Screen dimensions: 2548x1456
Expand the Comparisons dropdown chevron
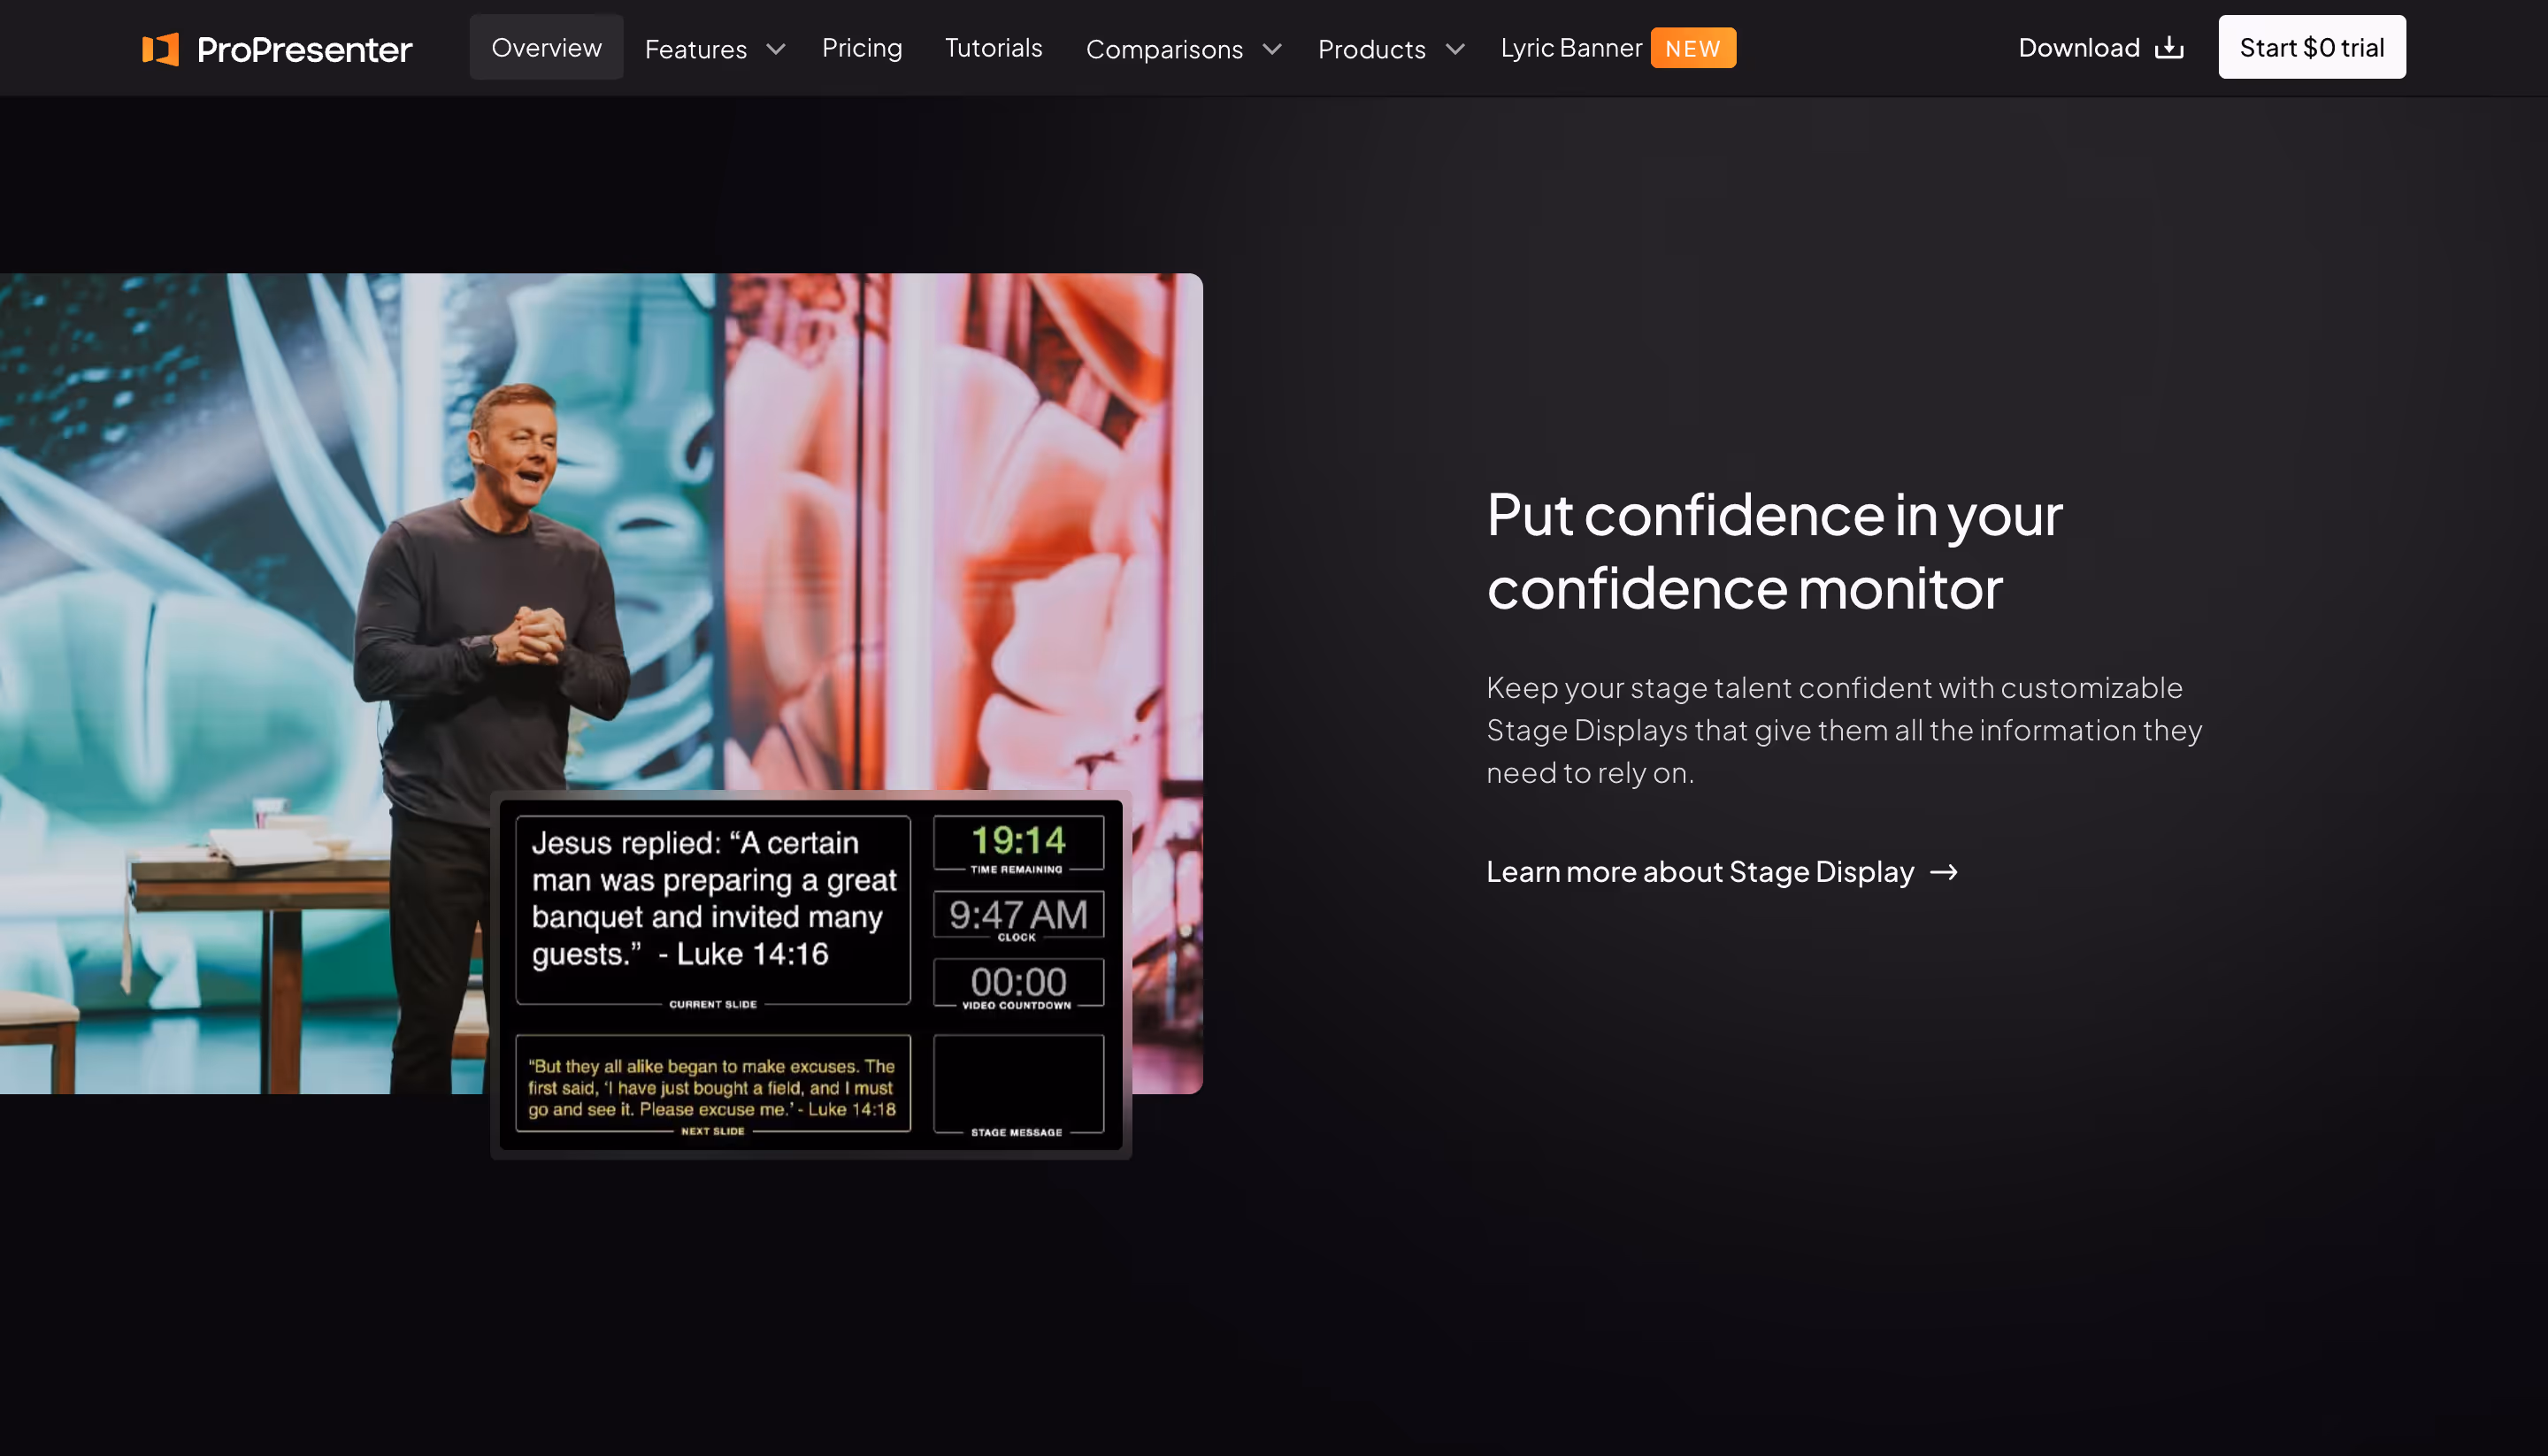(x=1271, y=49)
